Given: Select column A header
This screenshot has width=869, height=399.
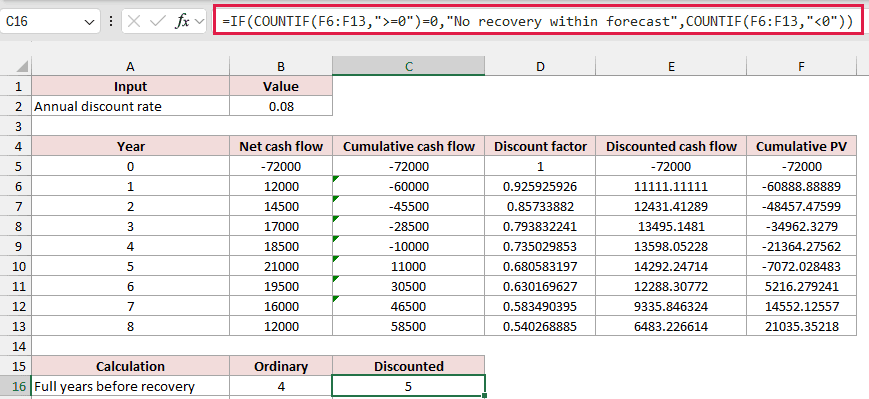Looking at the screenshot, I should (130, 66).
